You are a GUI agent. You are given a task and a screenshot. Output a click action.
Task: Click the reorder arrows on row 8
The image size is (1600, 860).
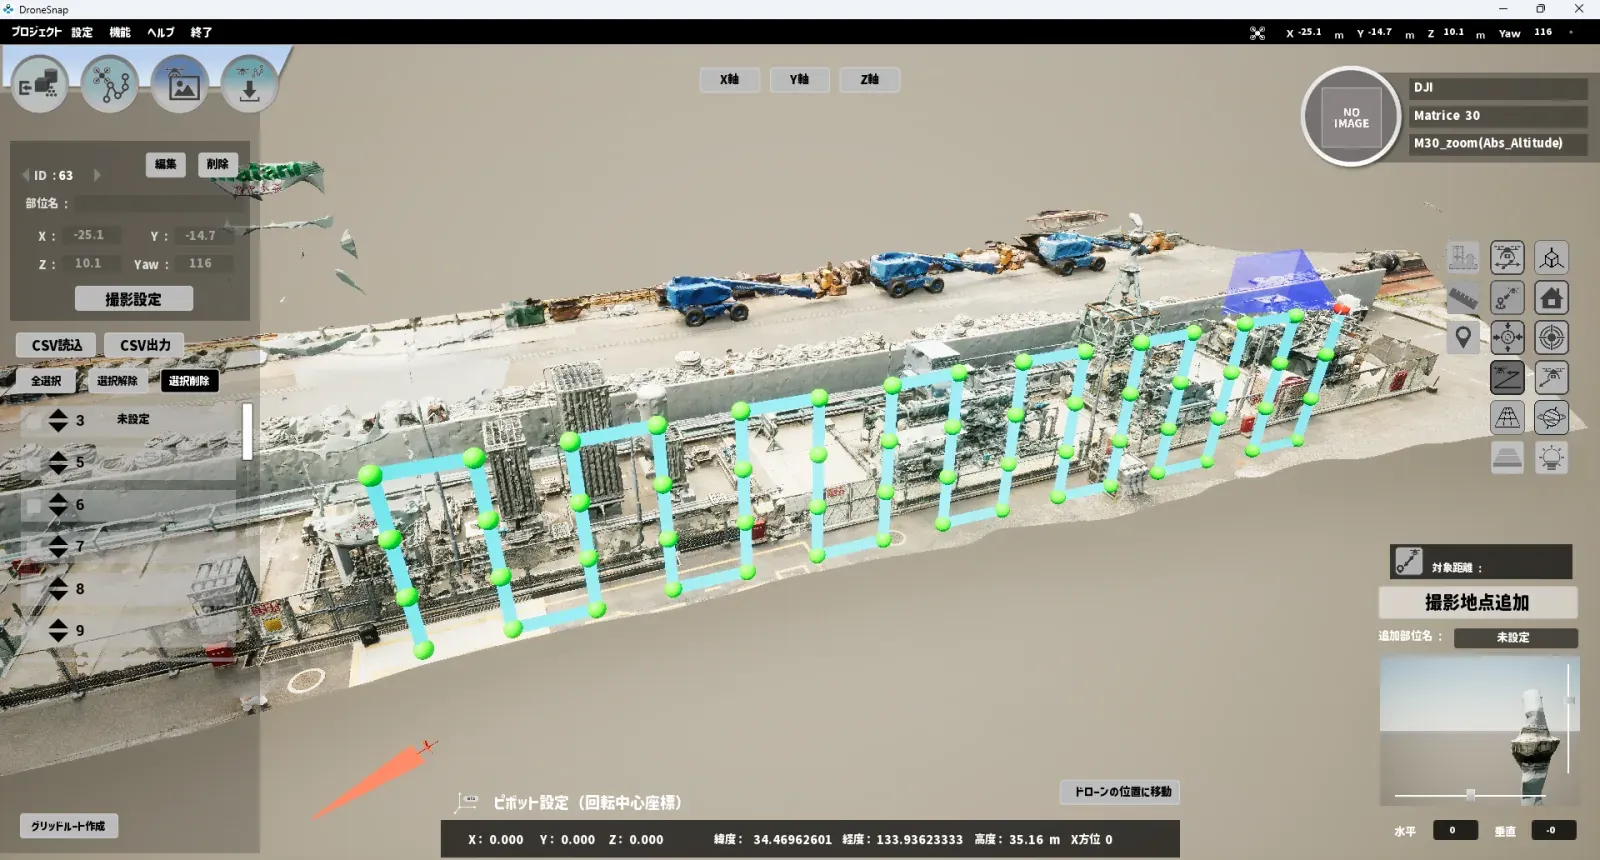(58, 589)
